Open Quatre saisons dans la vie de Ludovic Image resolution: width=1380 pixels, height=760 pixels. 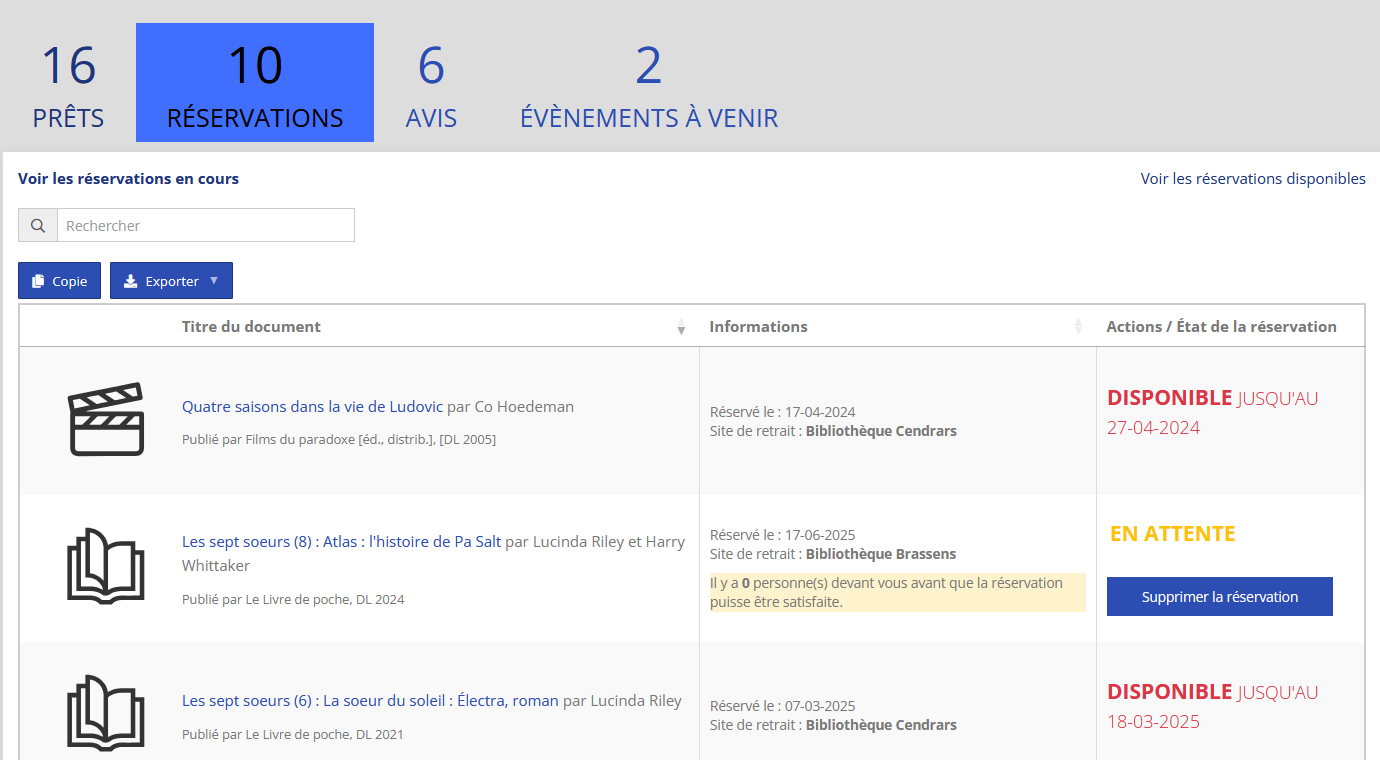(x=312, y=407)
